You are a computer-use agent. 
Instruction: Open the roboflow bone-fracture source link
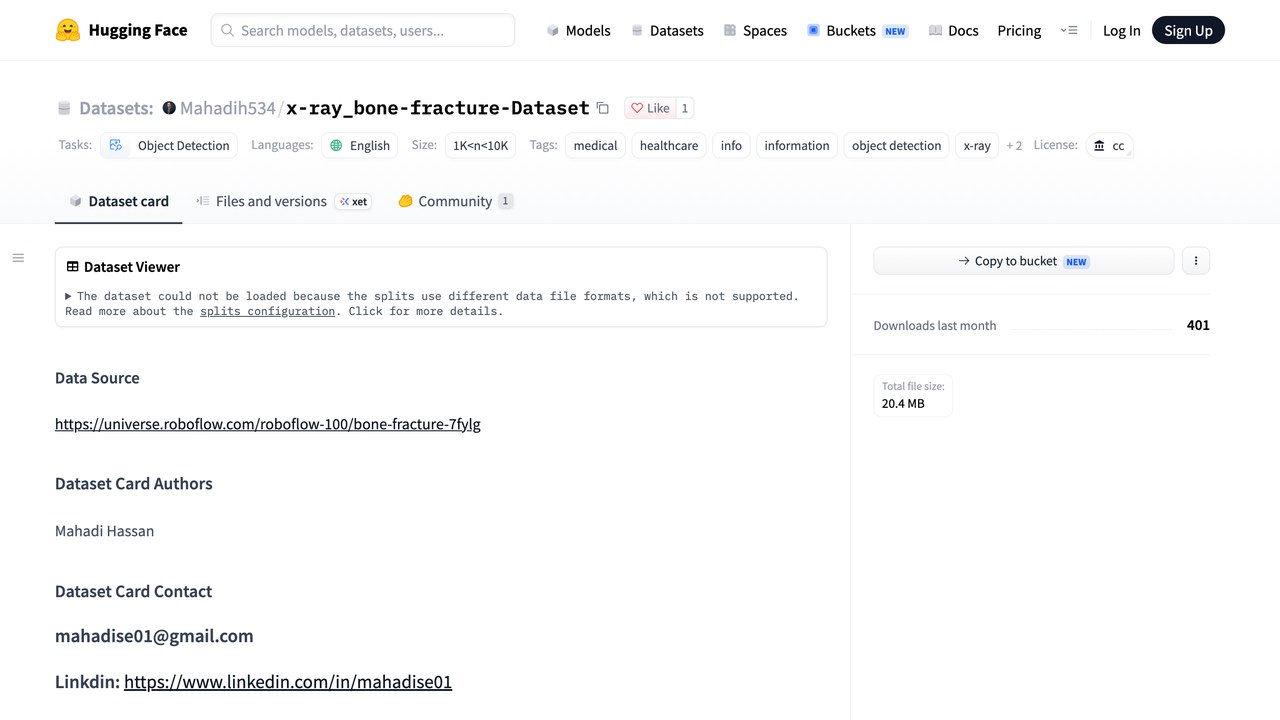(x=268, y=424)
